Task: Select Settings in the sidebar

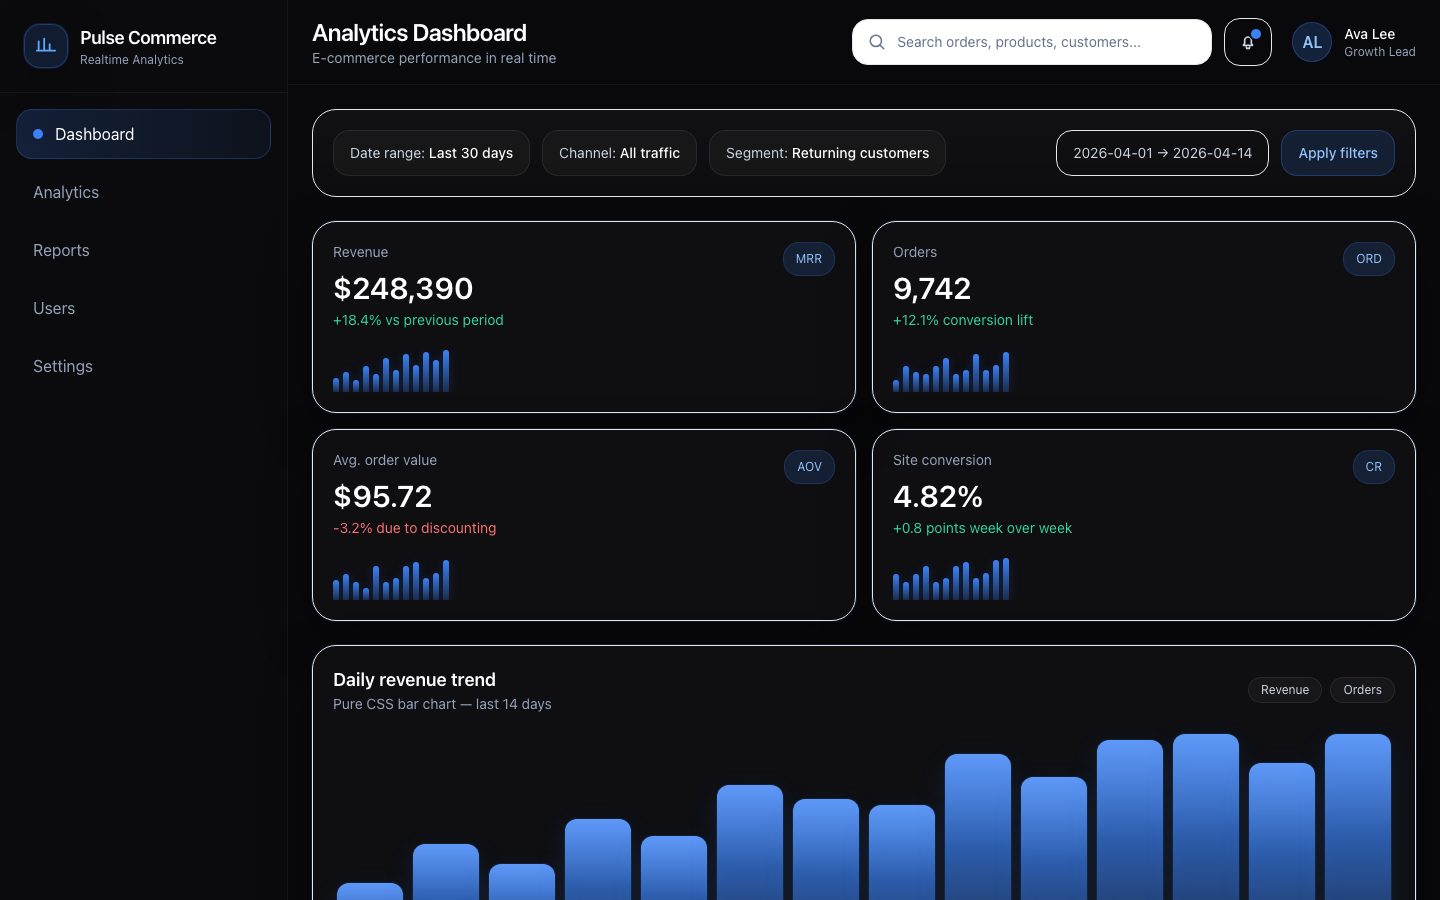Action: tap(63, 366)
